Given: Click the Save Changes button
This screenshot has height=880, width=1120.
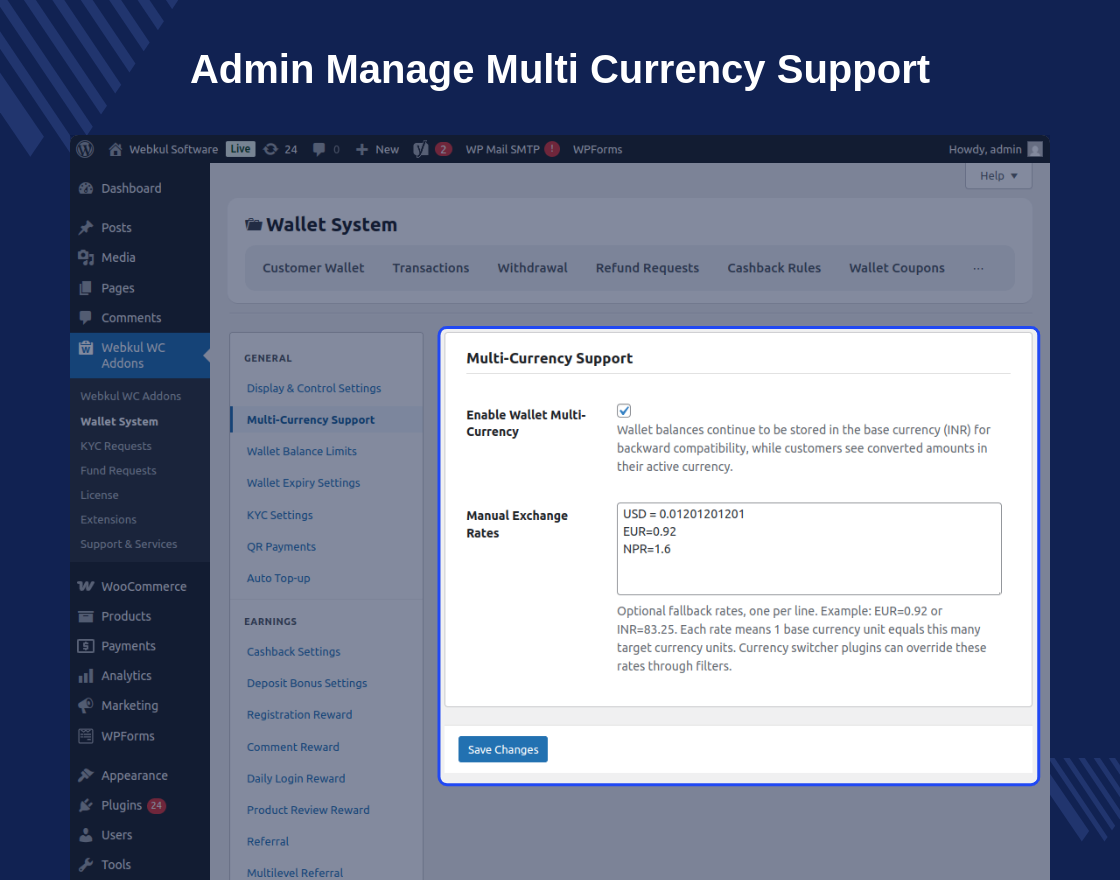Looking at the screenshot, I should pyautogui.click(x=503, y=749).
